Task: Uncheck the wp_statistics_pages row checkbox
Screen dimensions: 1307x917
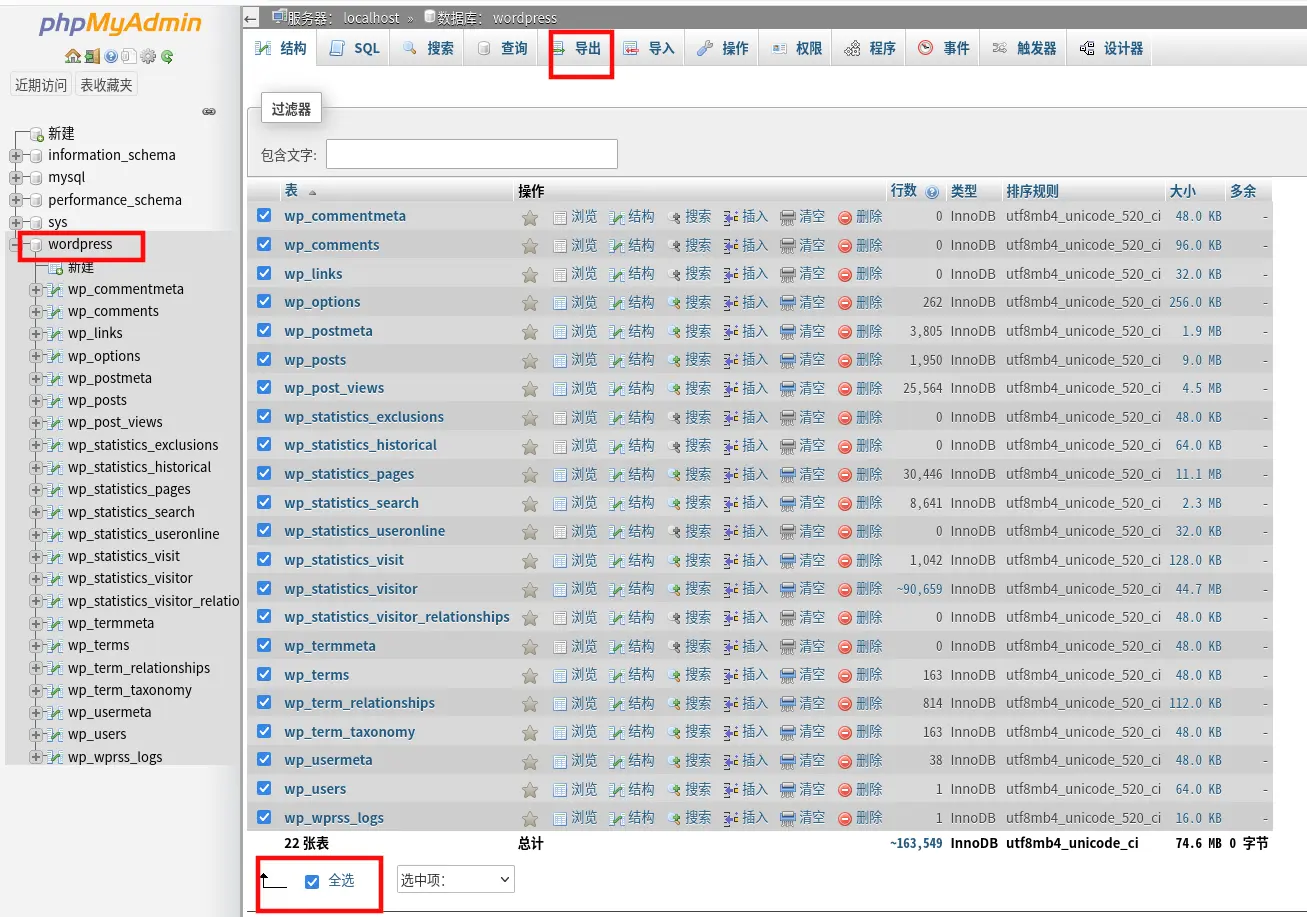Action: tap(264, 473)
